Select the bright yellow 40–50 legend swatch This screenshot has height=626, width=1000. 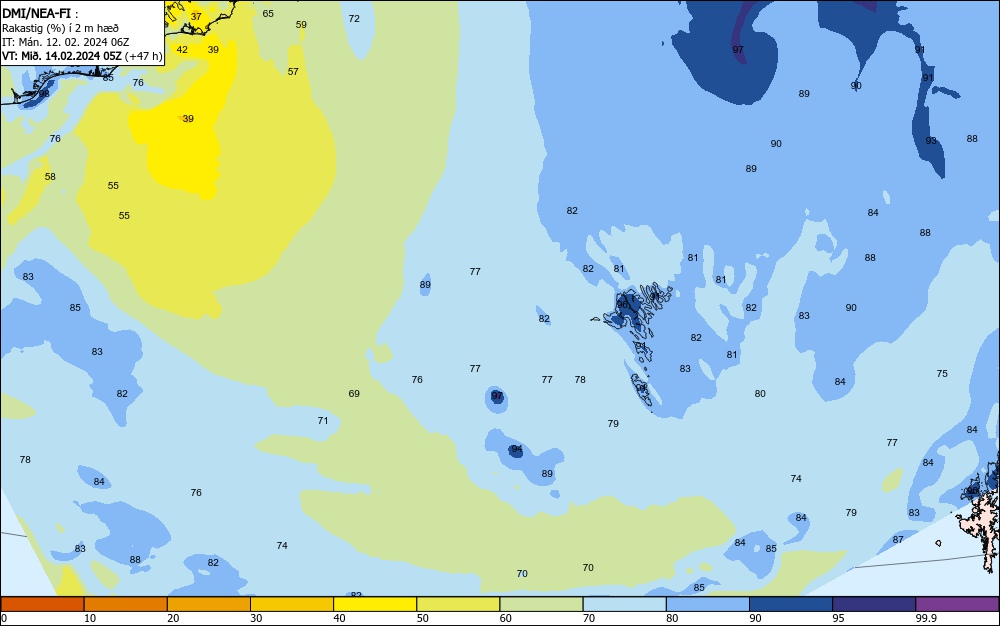tap(375, 604)
